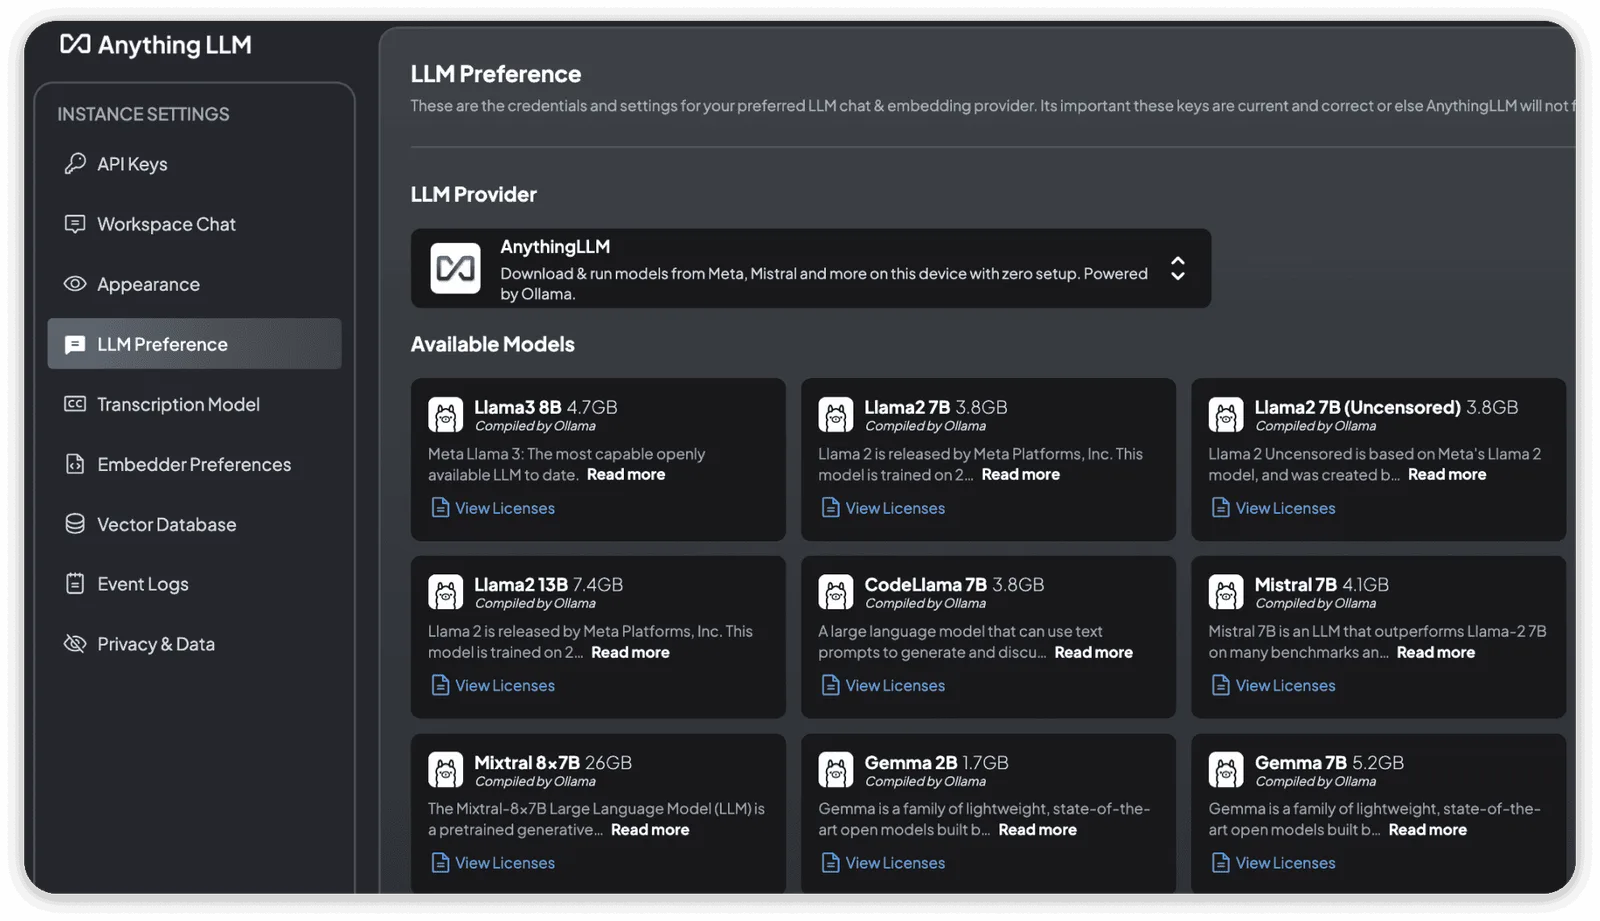
Task: Select the CodeLlama 7B model icon
Action: coord(836,592)
